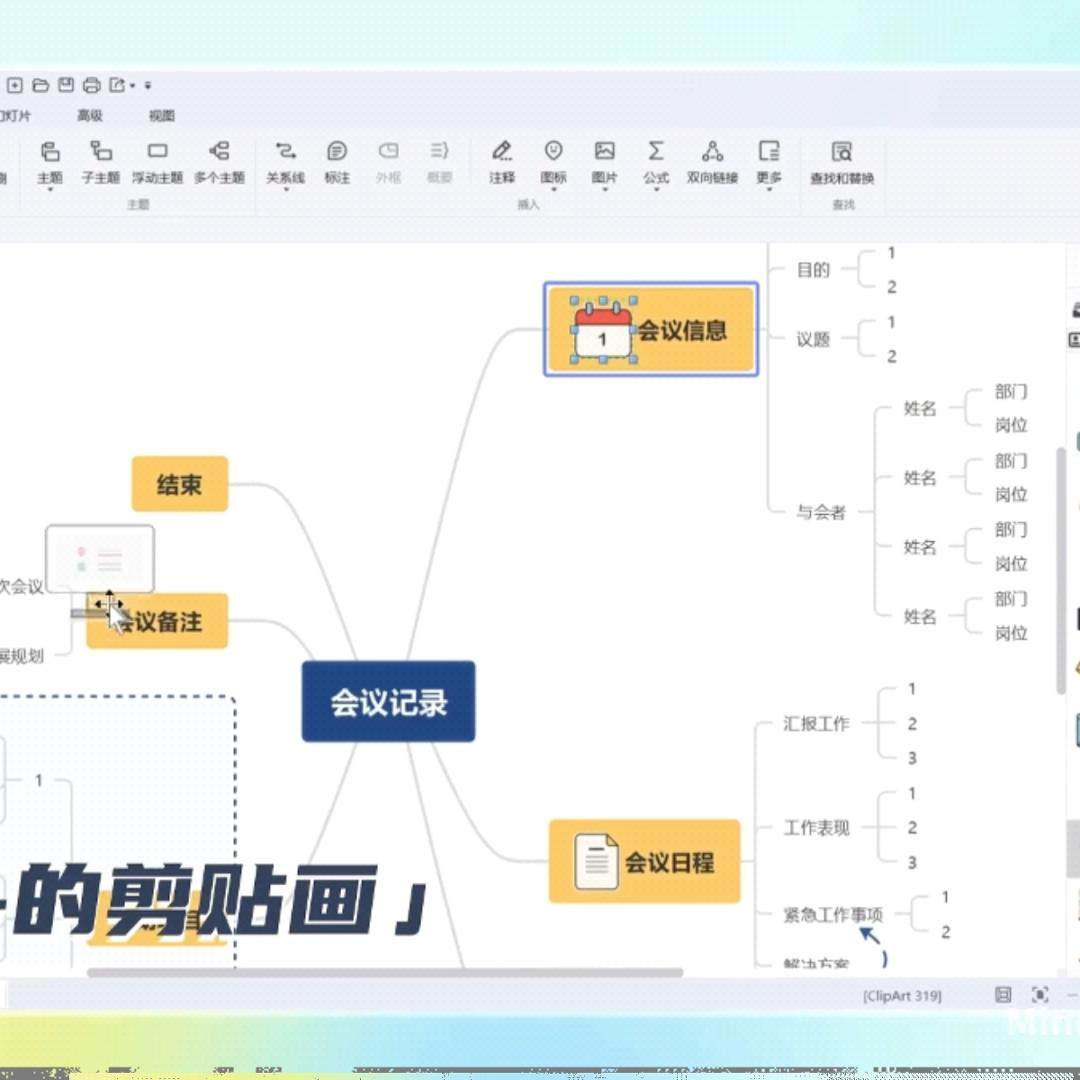The height and width of the screenshot is (1080, 1080).
Task: Select the 会议日程 topic text
Action: (x=669, y=862)
